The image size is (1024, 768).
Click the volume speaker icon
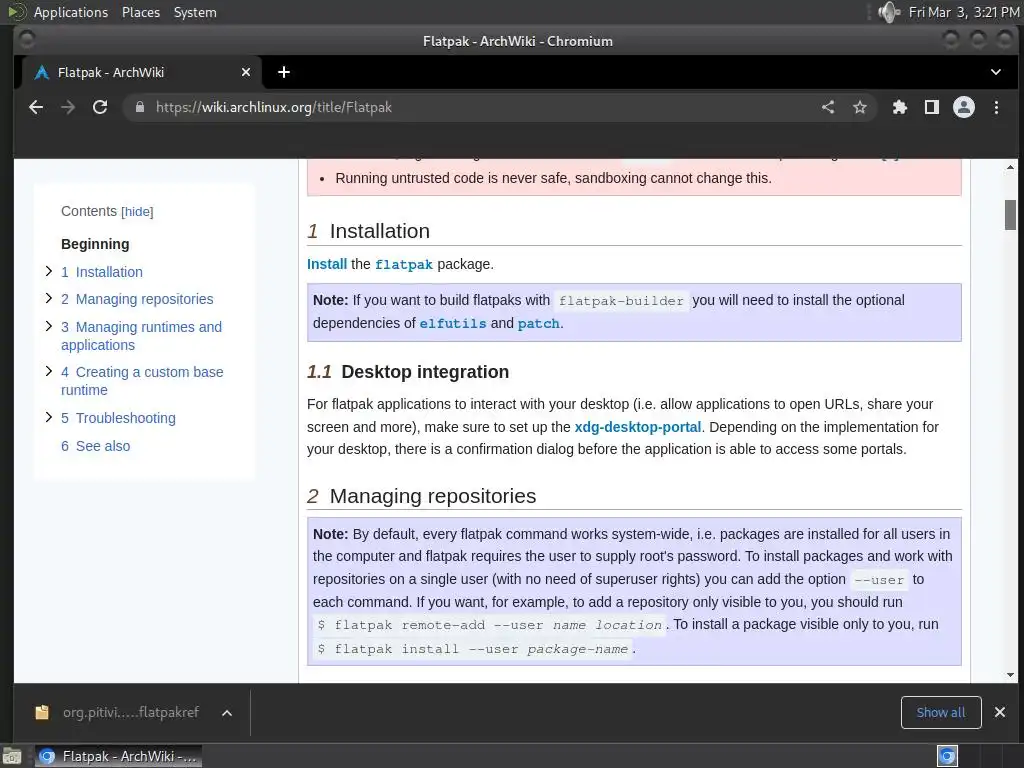tap(888, 12)
